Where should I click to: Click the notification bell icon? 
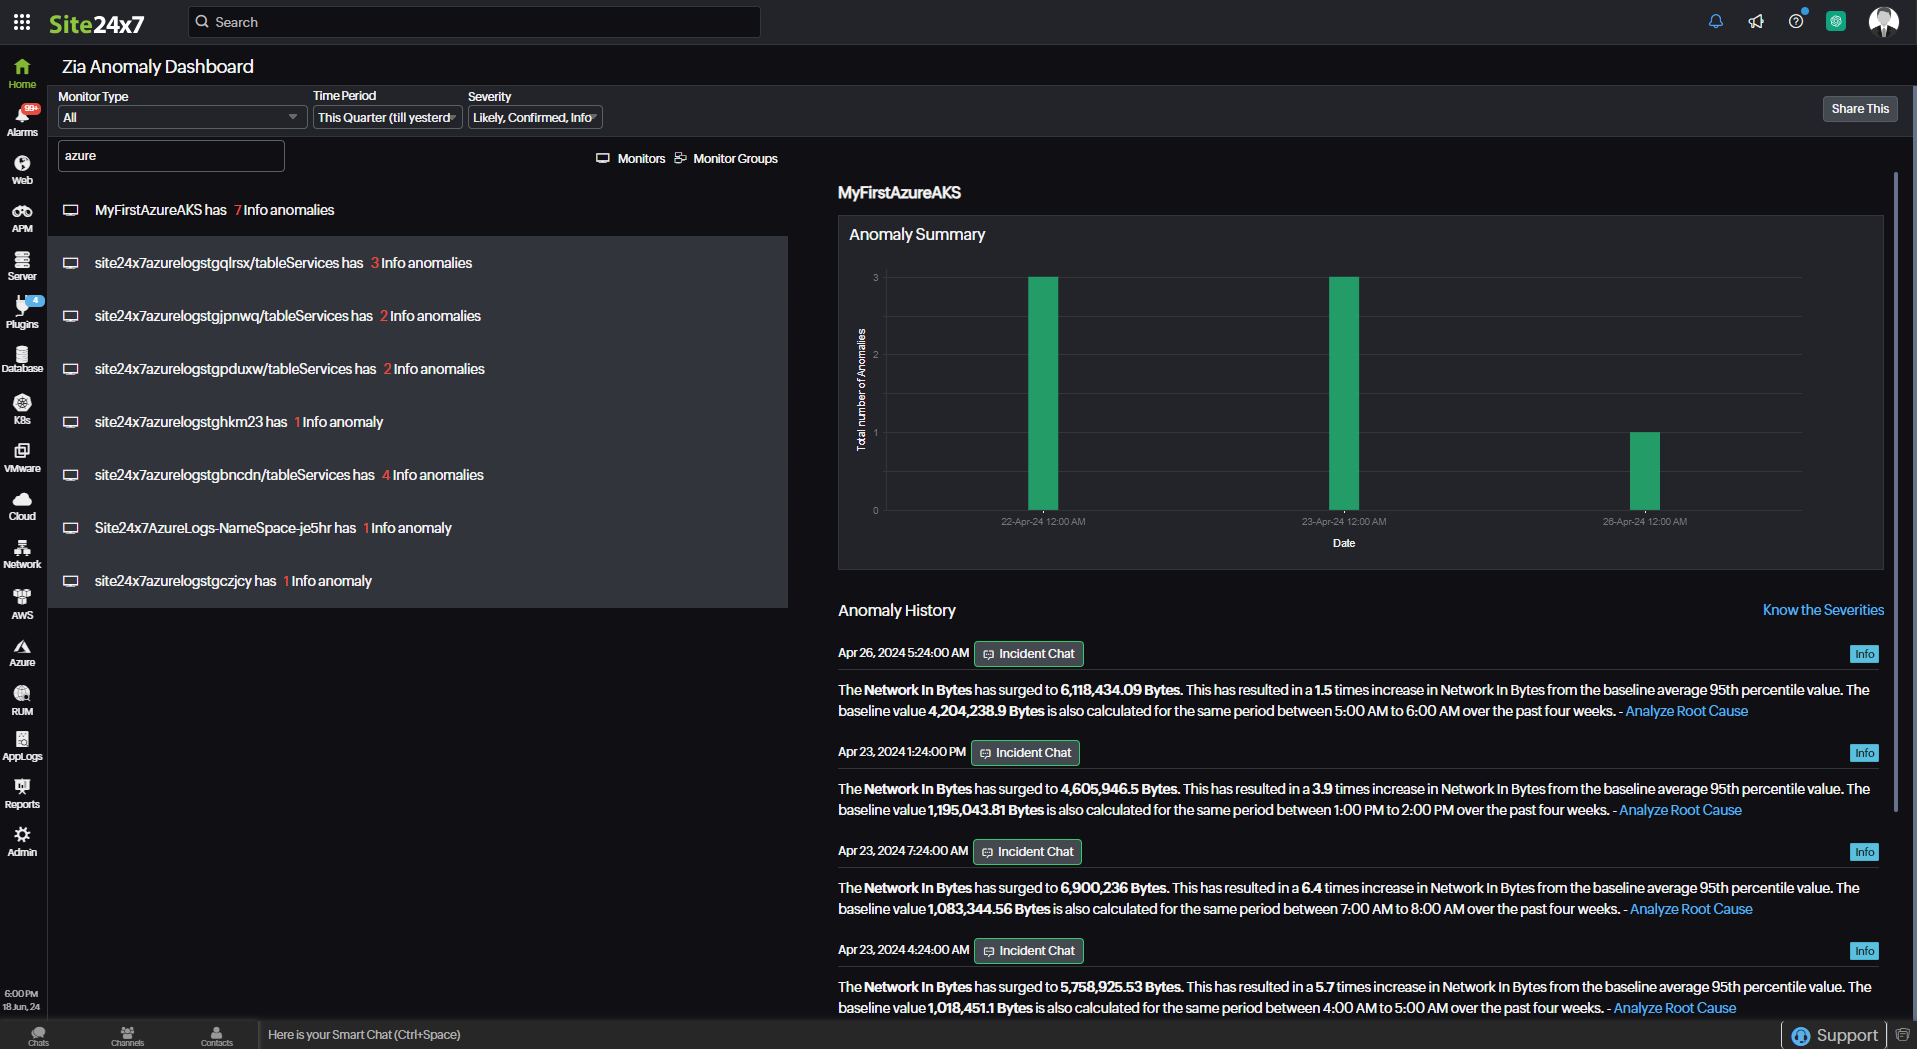(1715, 22)
